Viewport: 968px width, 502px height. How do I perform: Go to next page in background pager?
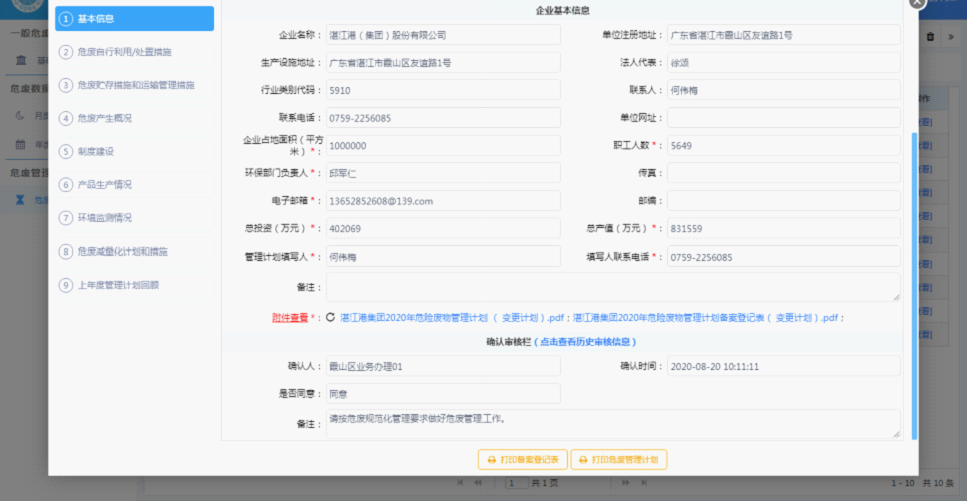tap(625, 483)
